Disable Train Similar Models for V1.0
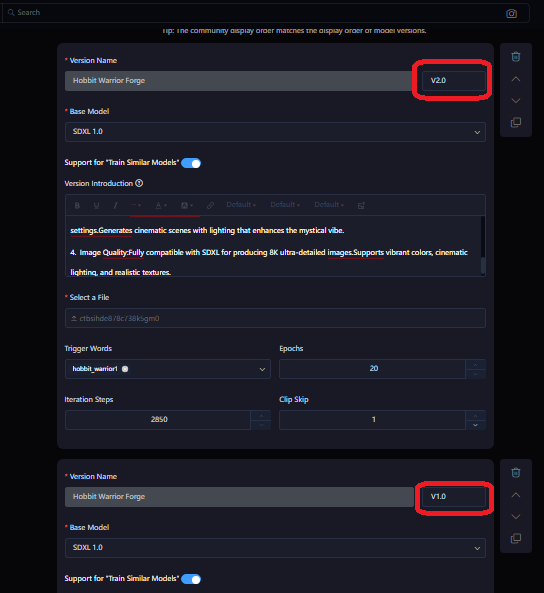Viewport: 544px width, 593px height. pos(191,579)
